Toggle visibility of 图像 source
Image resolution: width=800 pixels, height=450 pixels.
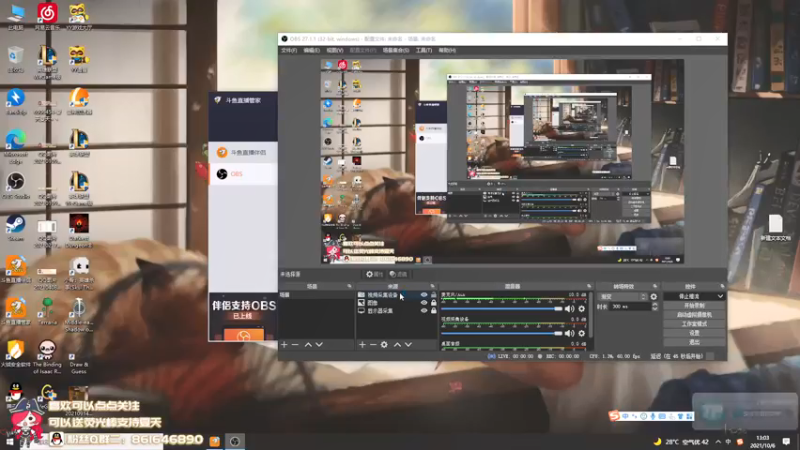[424, 303]
